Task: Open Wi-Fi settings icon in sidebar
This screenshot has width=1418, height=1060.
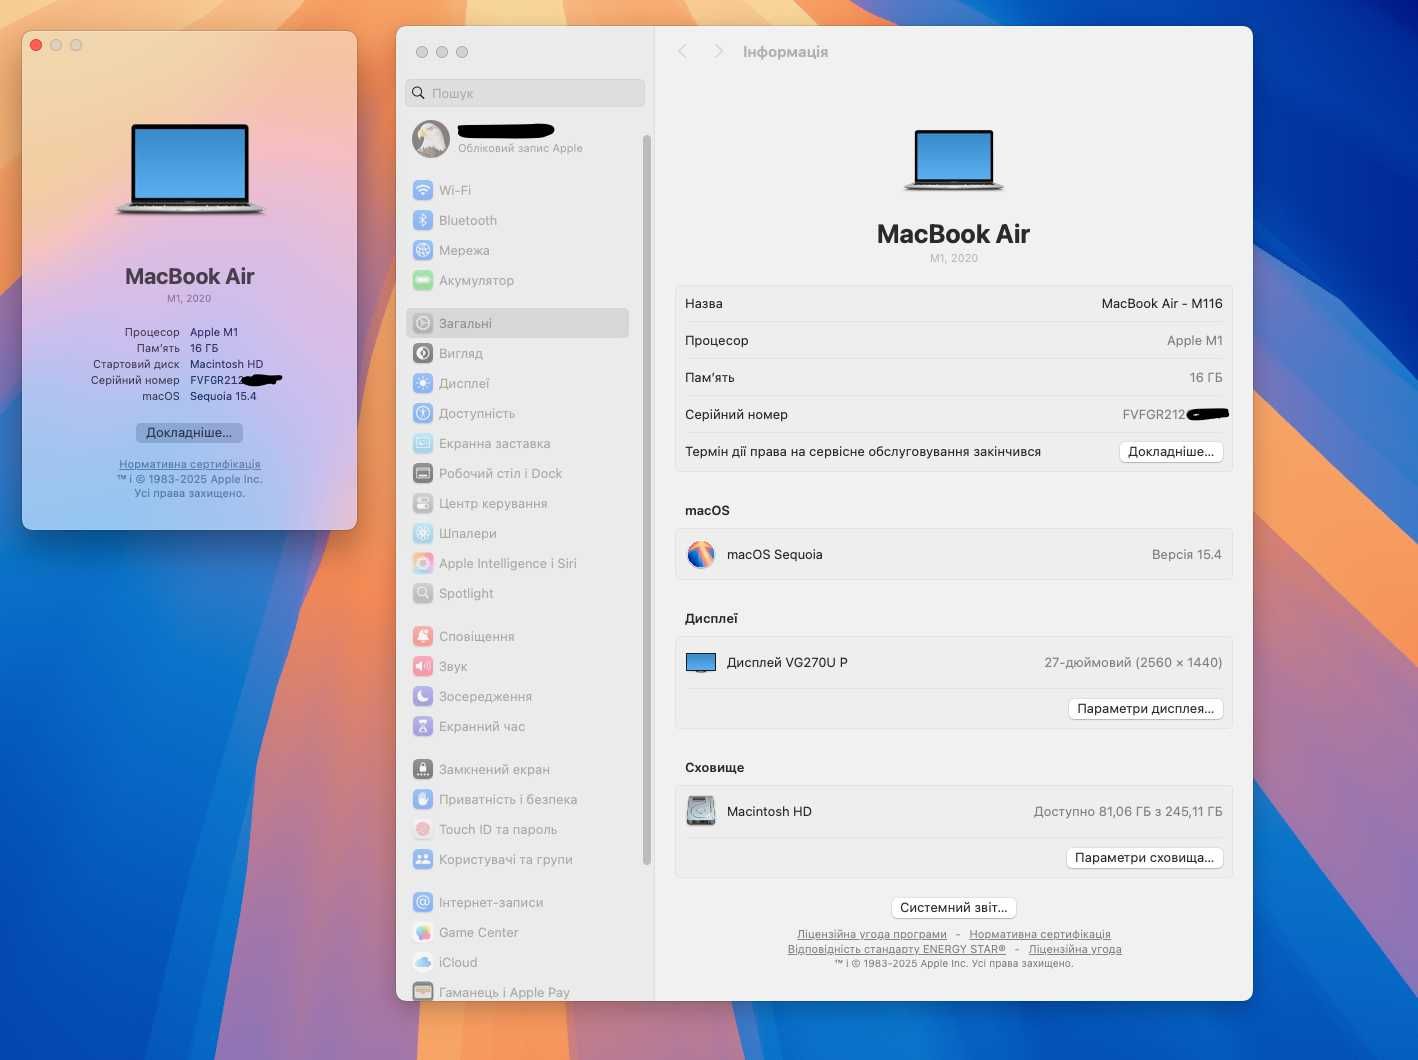Action: click(x=423, y=190)
